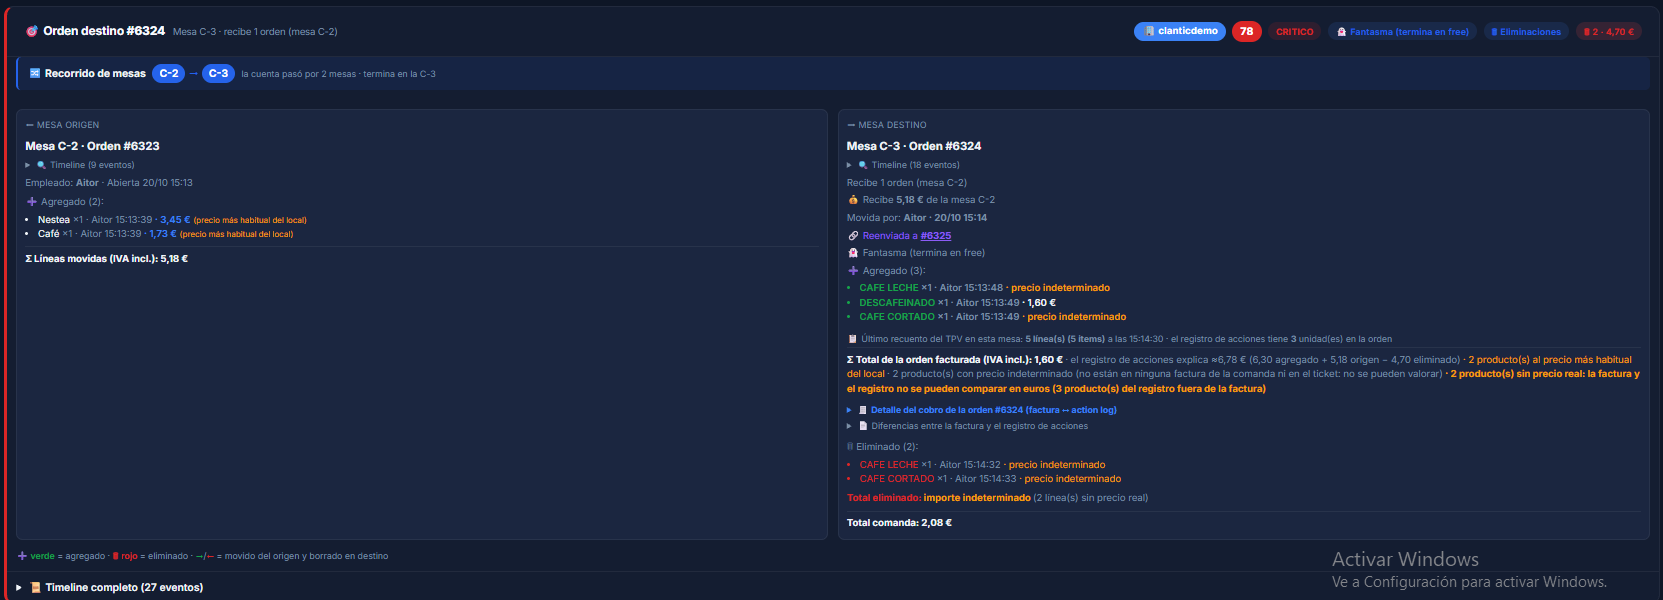Select the C-2 table pill
Image resolution: width=1663 pixels, height=600 pixels.
168,73
